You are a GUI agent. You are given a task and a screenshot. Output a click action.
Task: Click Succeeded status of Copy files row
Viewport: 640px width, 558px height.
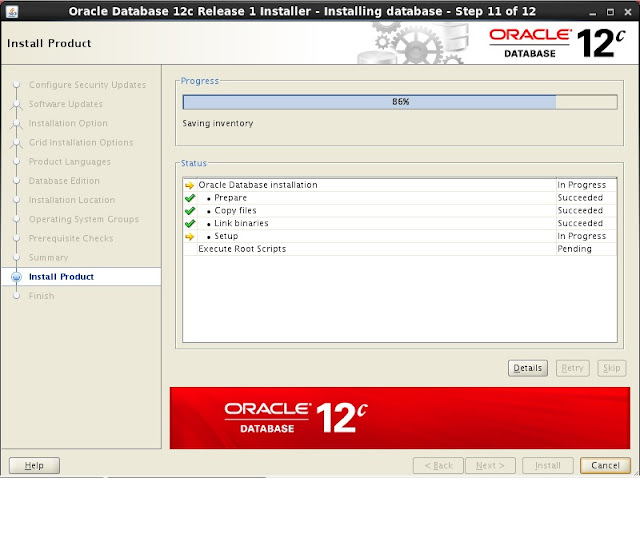[x=580, y=211]
